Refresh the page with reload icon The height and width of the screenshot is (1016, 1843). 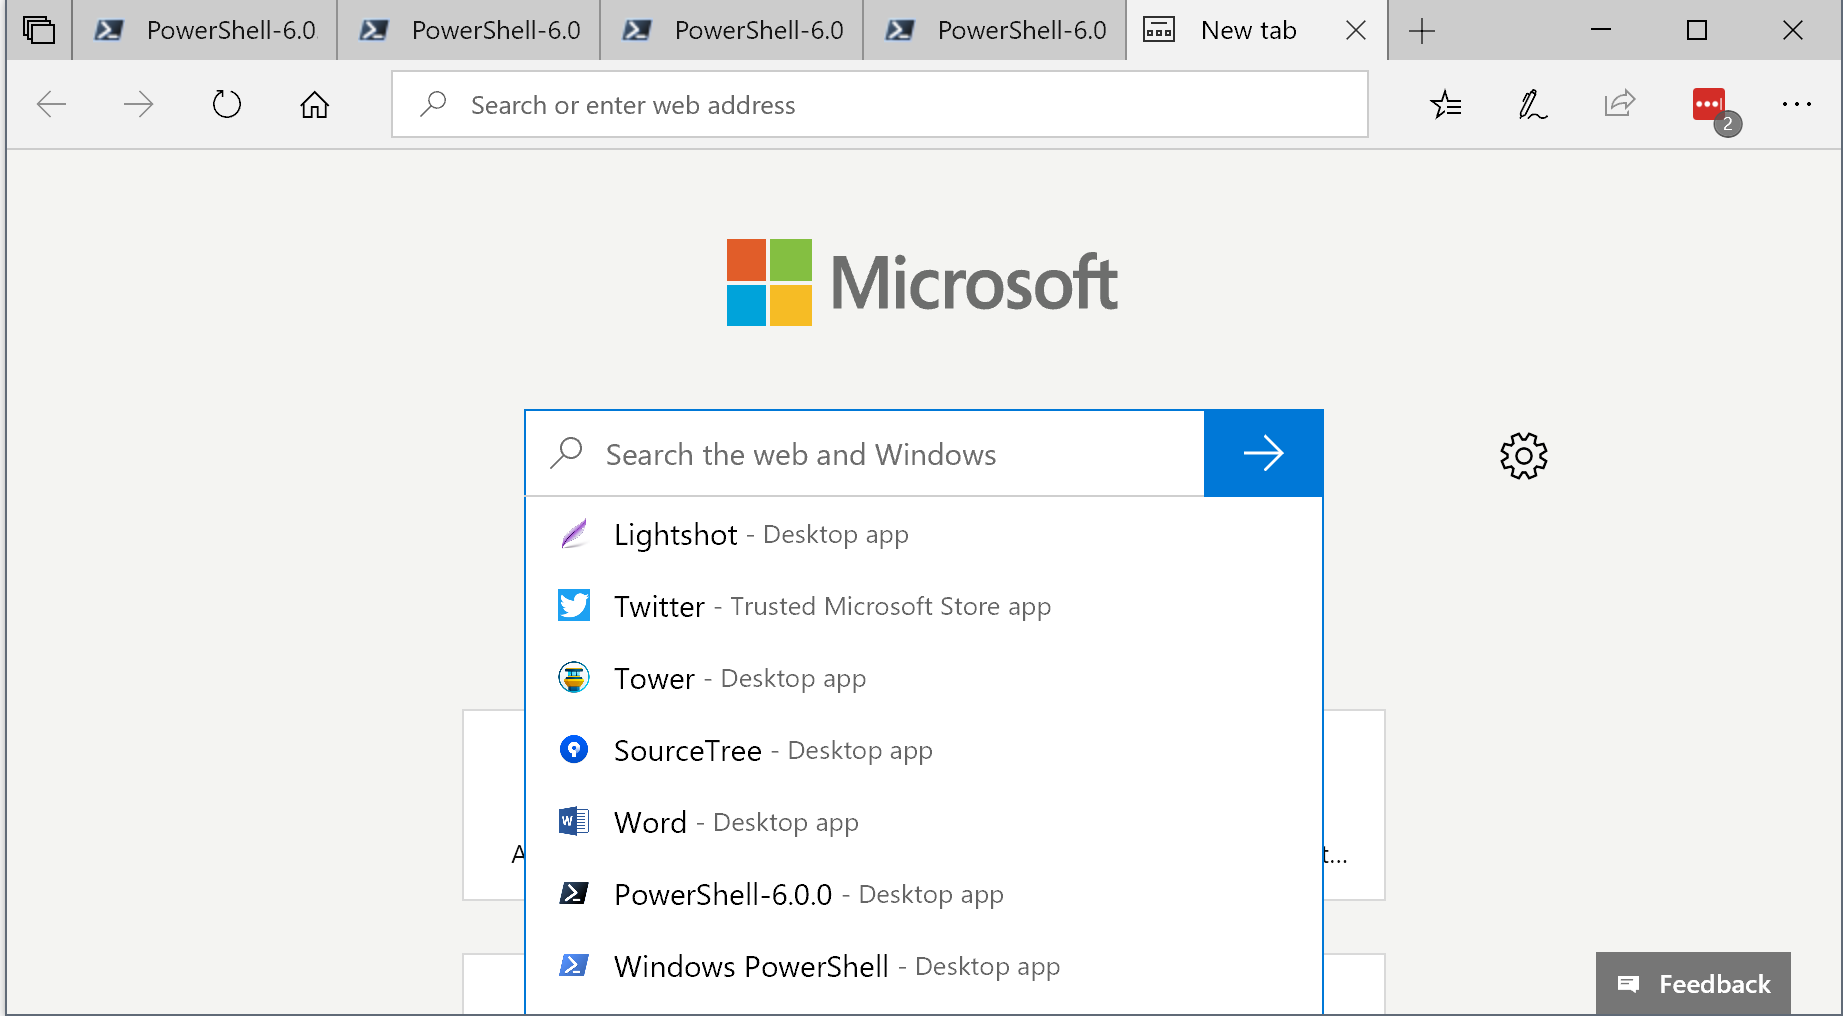click(x=227, y=104)
